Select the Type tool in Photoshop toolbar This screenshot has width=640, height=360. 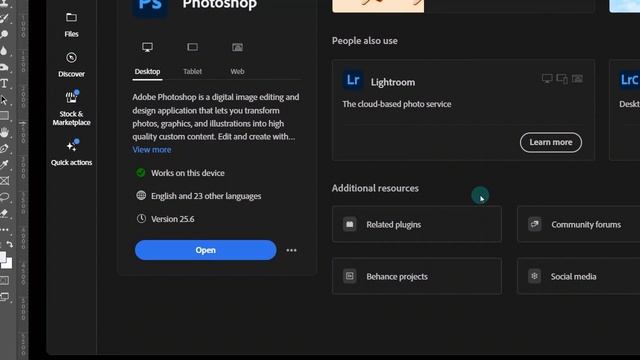(4, 84)
